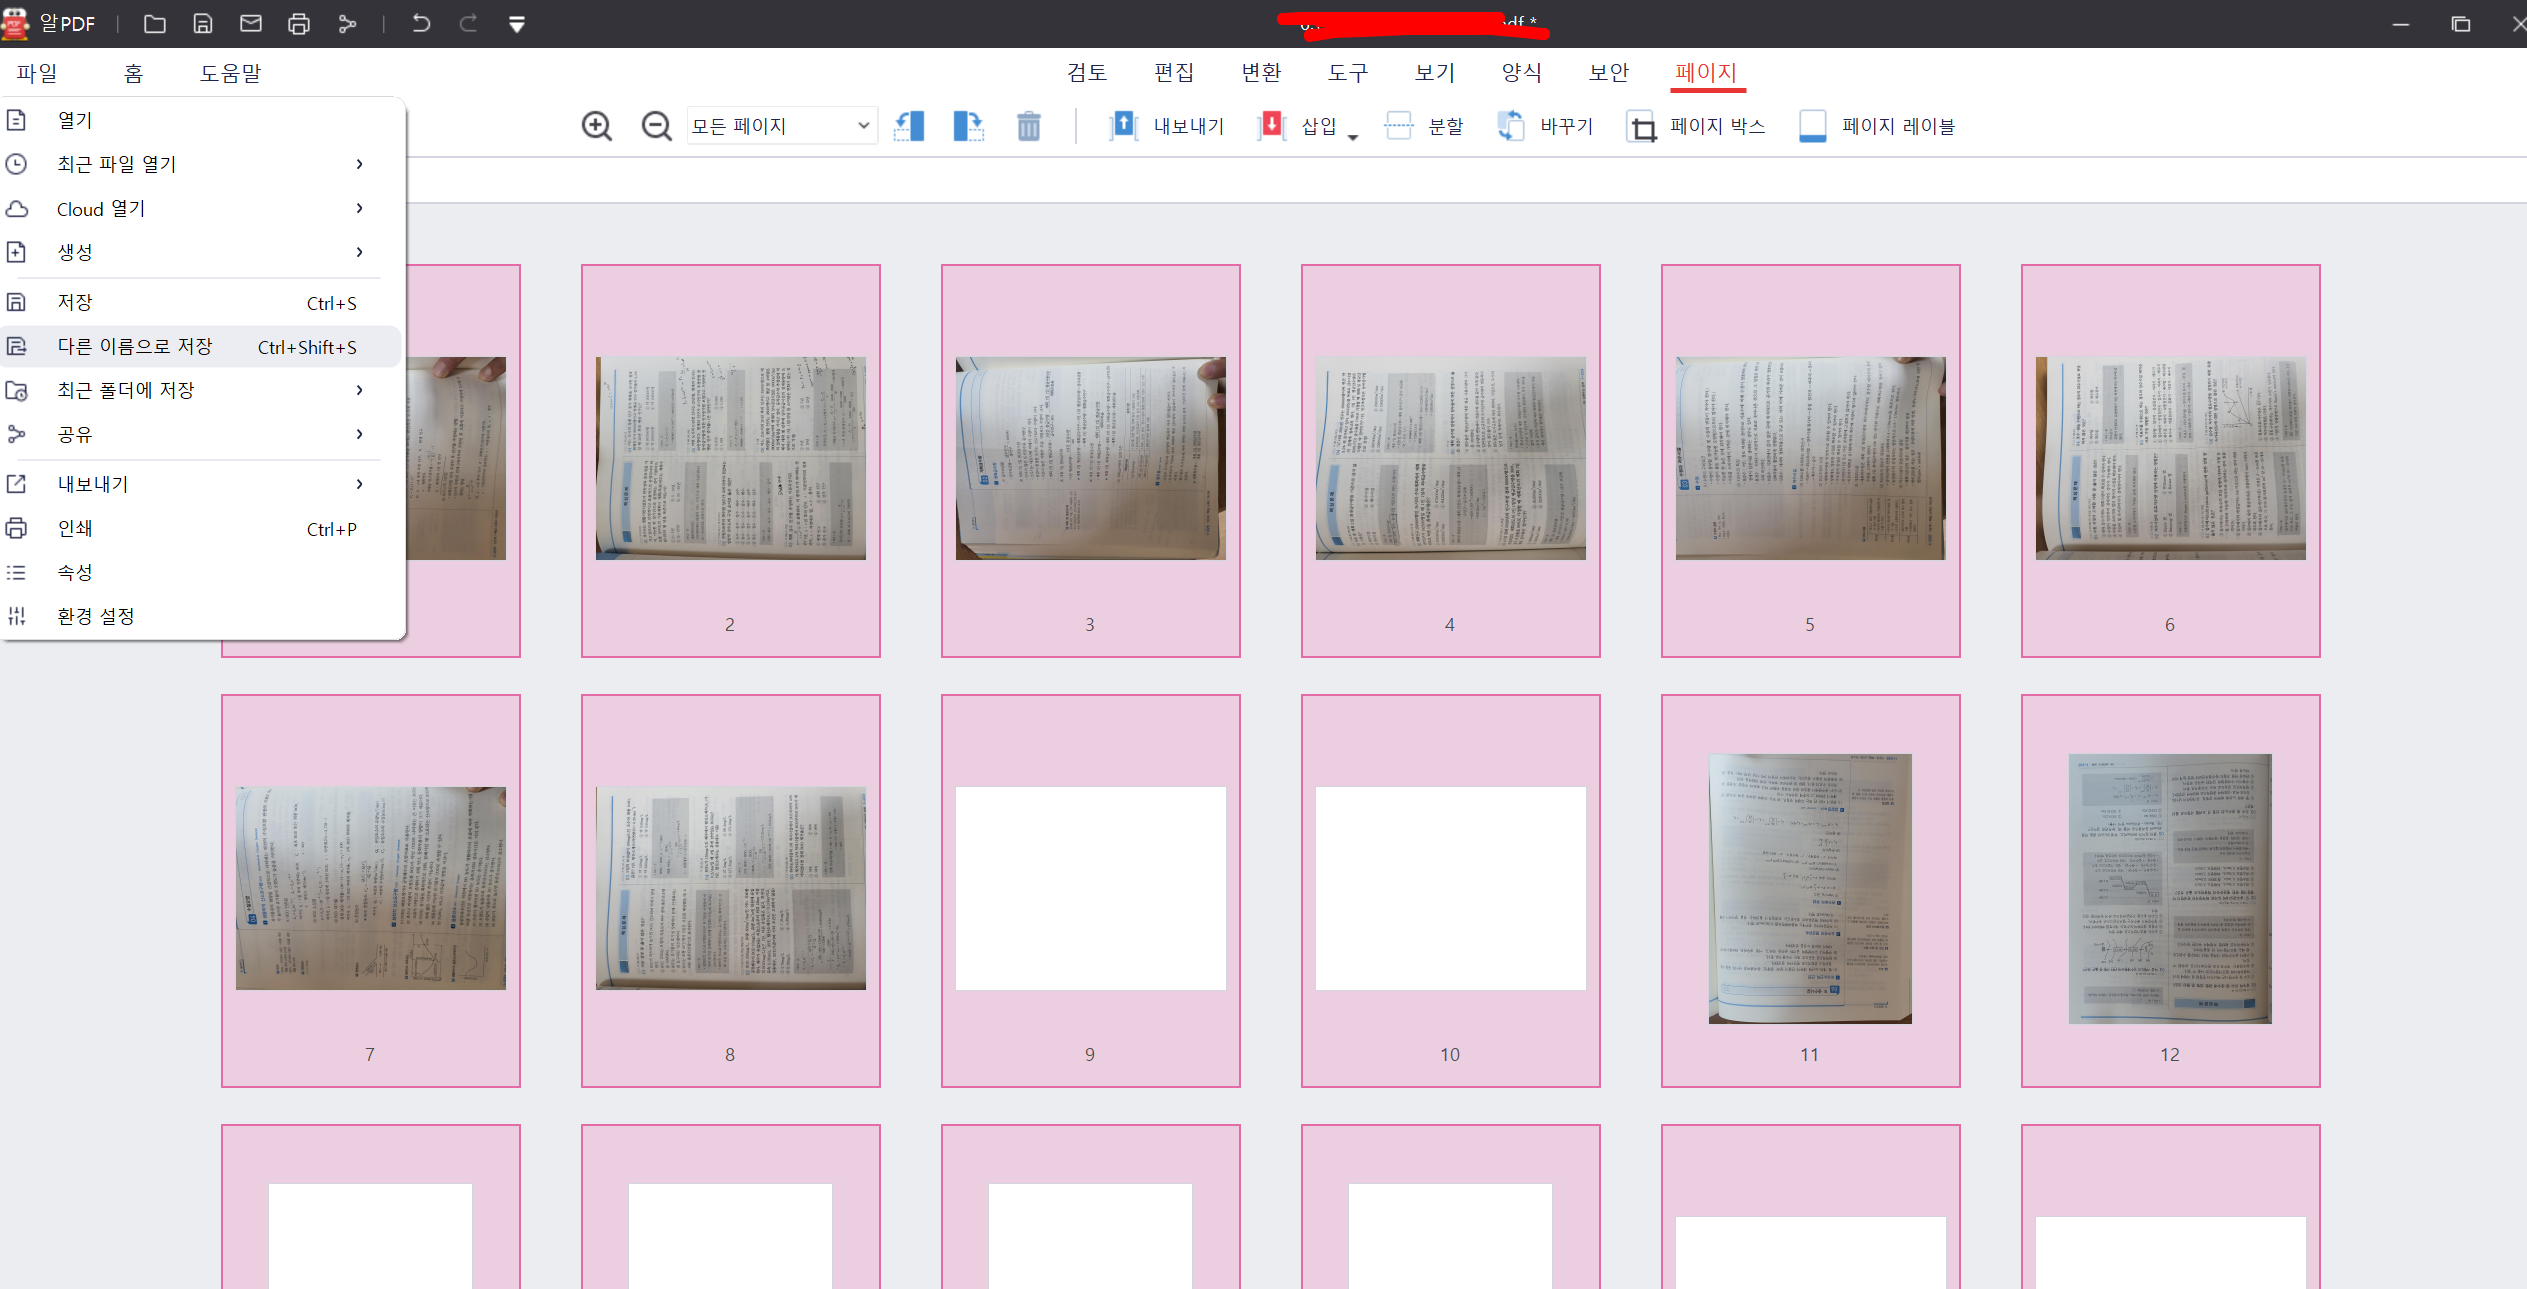Screen dimensions: 2527x1289
Task: Expand 최근 폴더에 저장 submenu
Action: click(x=200, y=390)
